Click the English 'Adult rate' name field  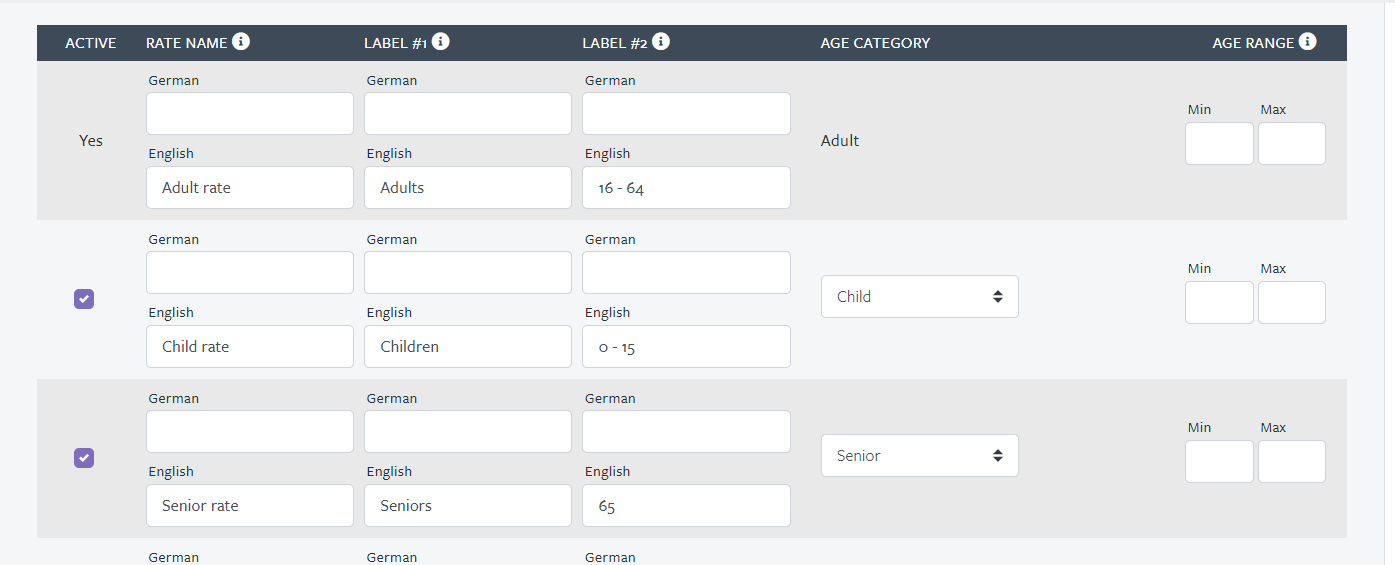(250, 188)
